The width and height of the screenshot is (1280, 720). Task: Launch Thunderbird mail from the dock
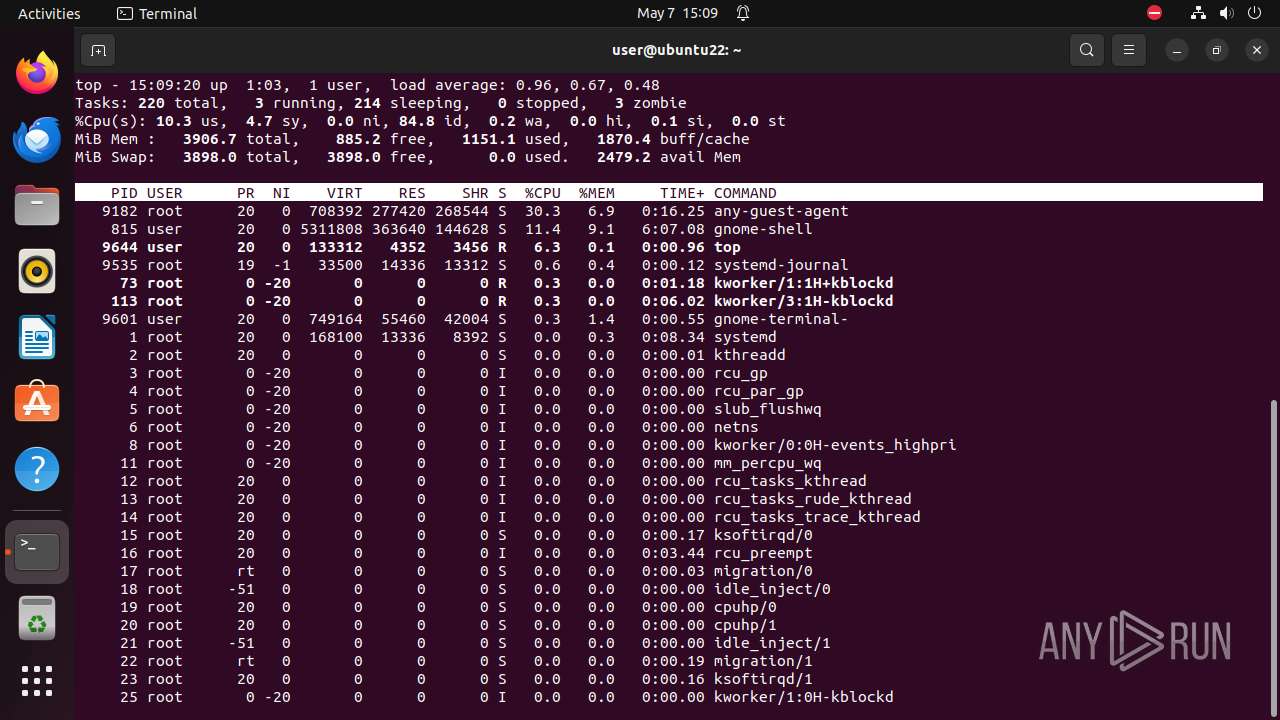click(37, 140)
